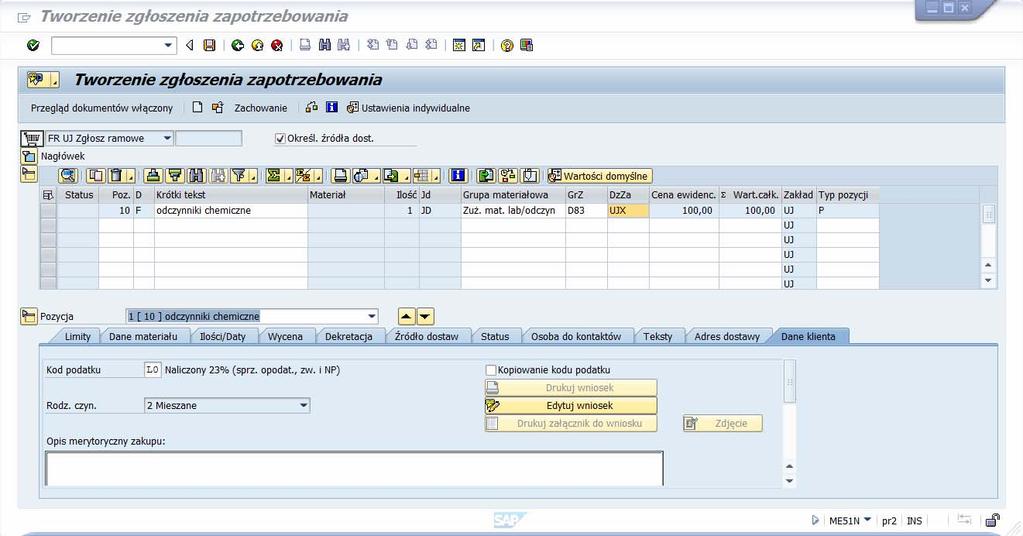This screenshot has height=536, width=1023.
Task: Enable the Kopiowanie kodu podatku checkbox
Action: (x=491, y=370)
